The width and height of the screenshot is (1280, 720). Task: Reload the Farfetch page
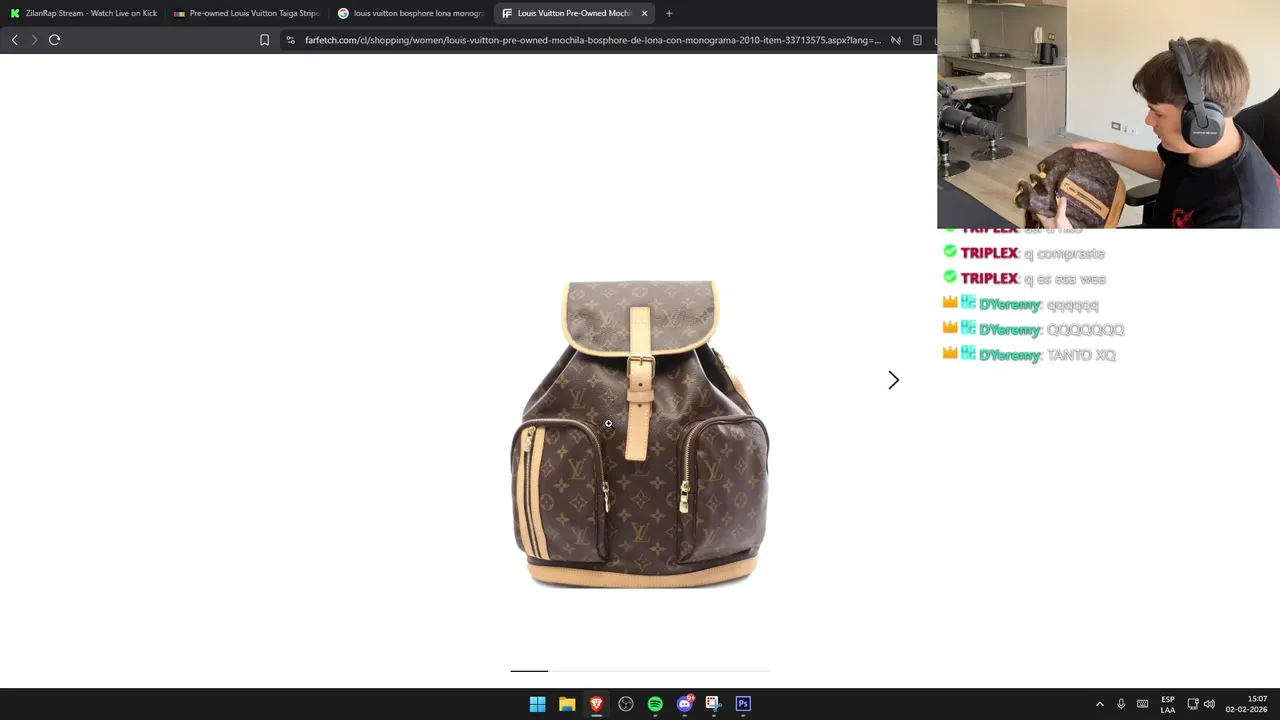(x=54, y=40)
